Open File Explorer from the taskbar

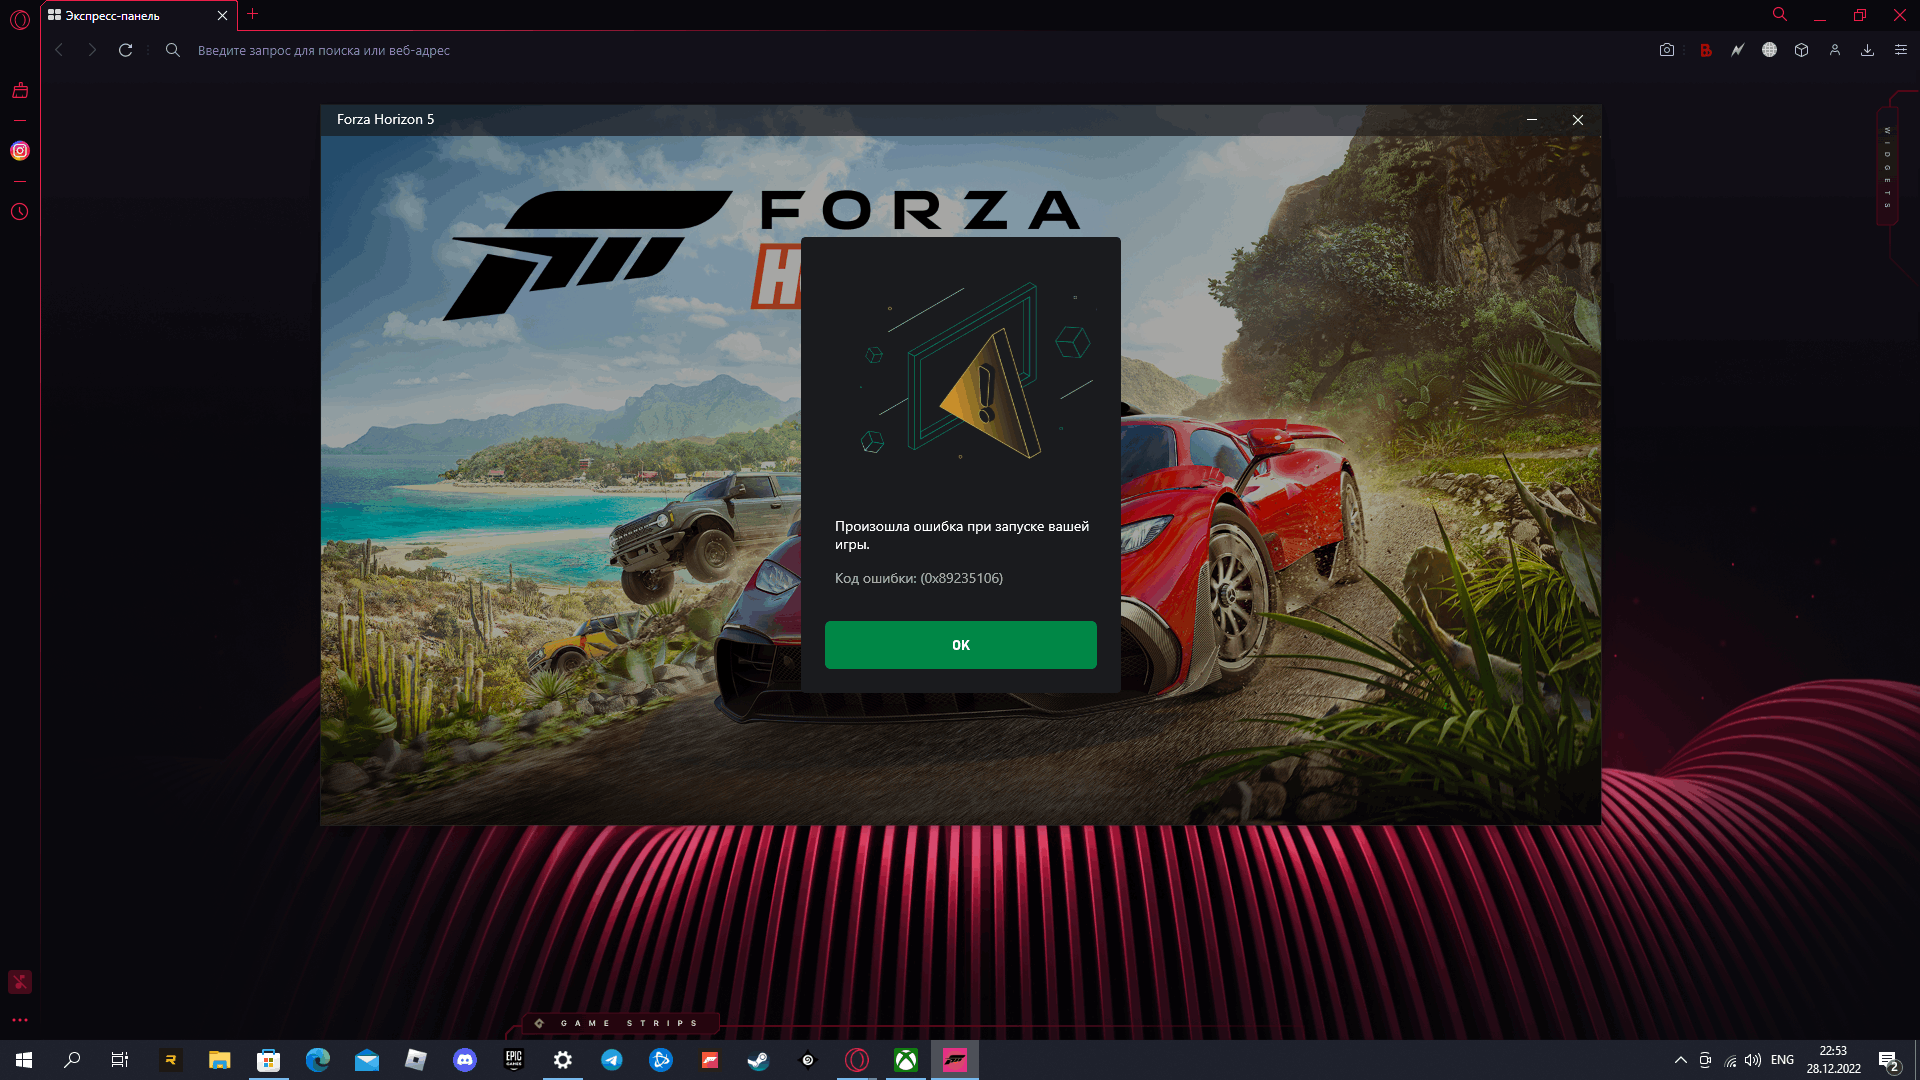[x=219, y=1060]
